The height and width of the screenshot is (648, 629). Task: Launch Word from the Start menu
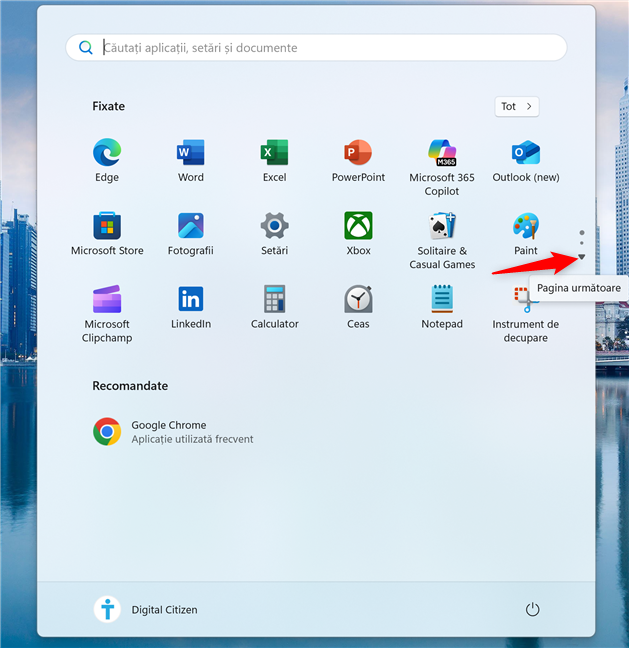(191, 160)
